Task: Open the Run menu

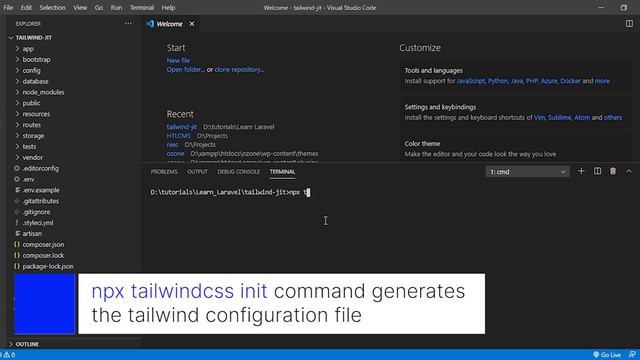Action: 116,8
